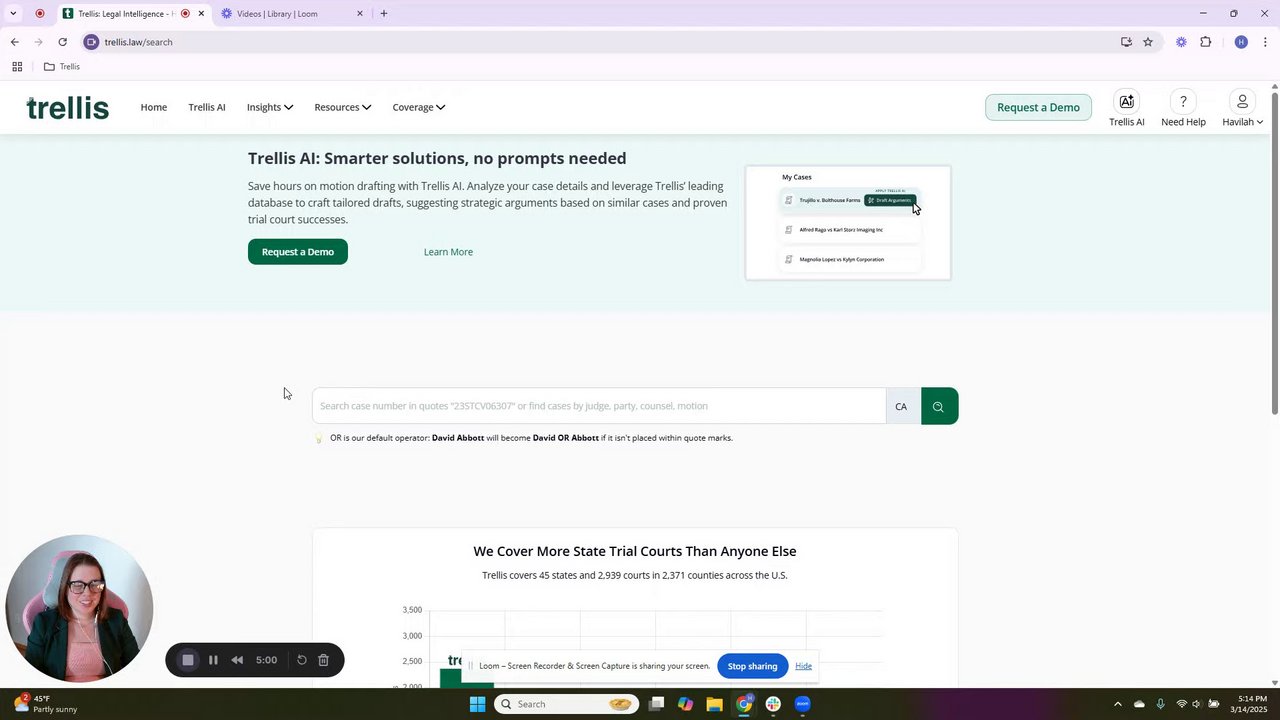The height and width of the screenshot is (720, 1280).
Task: Open the Windows Start menu
Action: point(477,704)
